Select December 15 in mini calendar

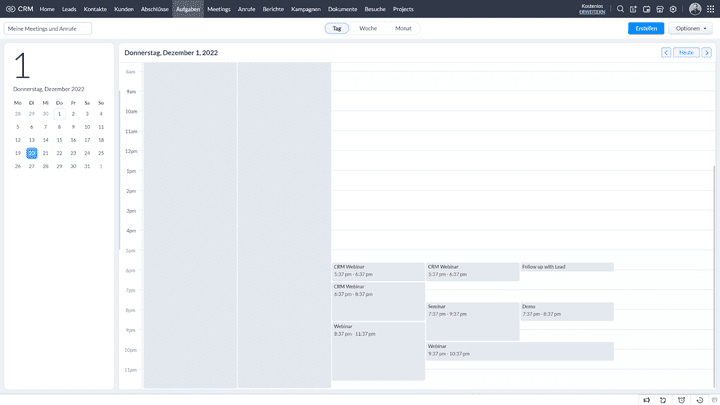(59, 140)
